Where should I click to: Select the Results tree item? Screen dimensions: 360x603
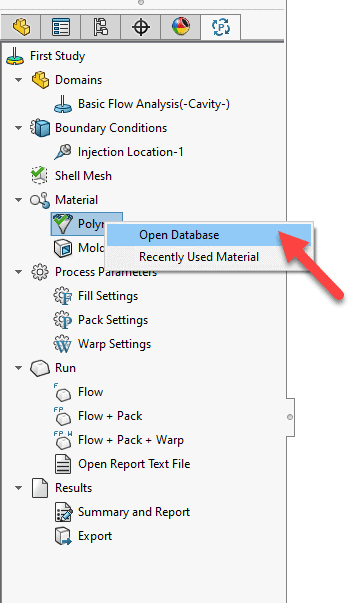74,488
